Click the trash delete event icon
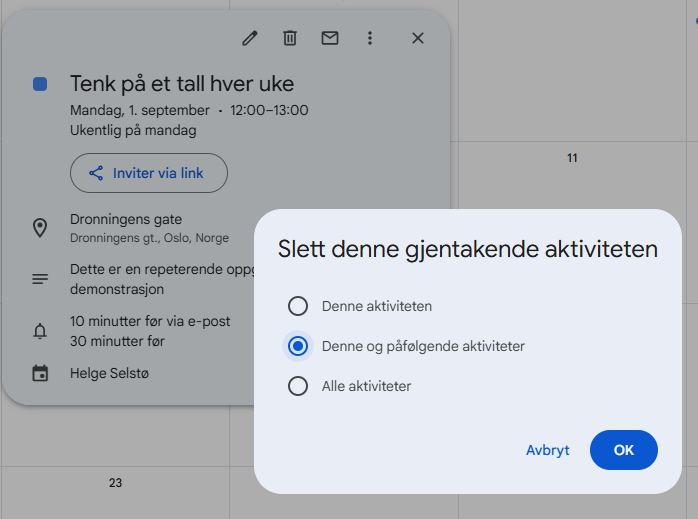698x519 pixels. coord(290,38)
